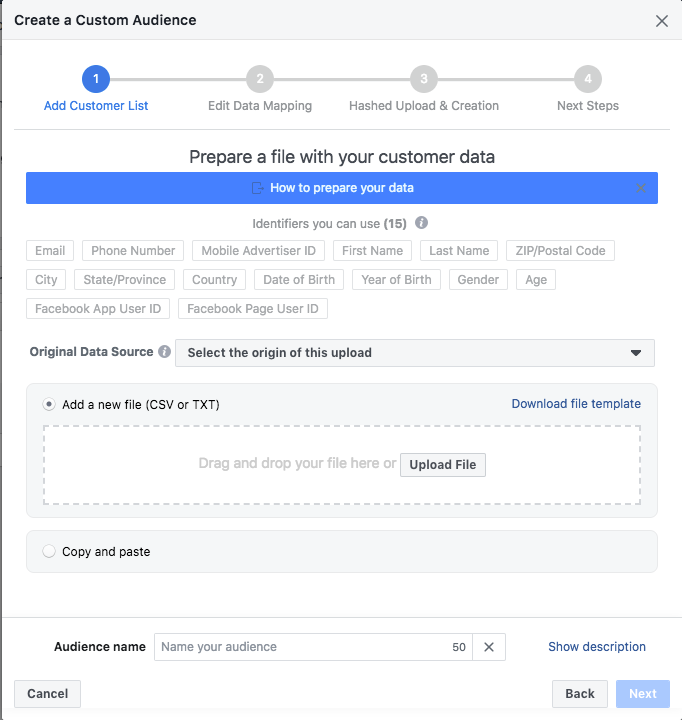Image resolution: width=682 pixels, height=720 pixels.
Task: Open the Select the origin of this upload dropdown
Action: tap(415, 353)
